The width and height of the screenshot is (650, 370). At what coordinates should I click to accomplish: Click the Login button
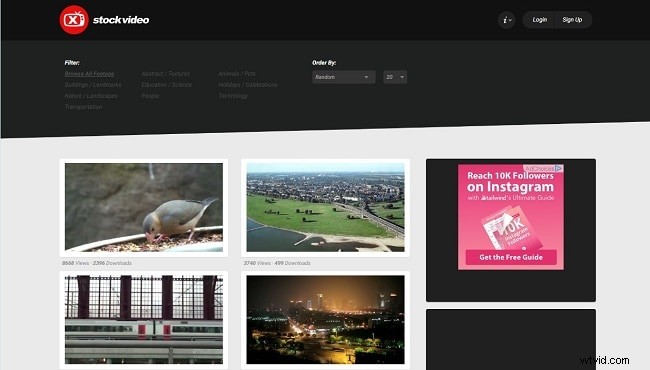point(539,20)
